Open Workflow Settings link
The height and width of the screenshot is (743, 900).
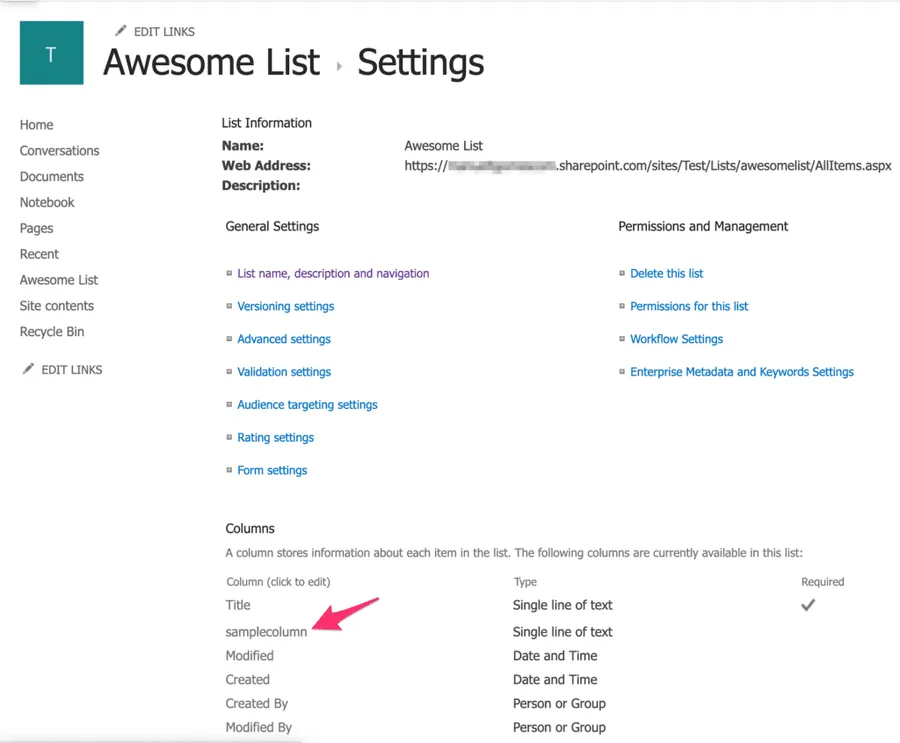(676, 339)
